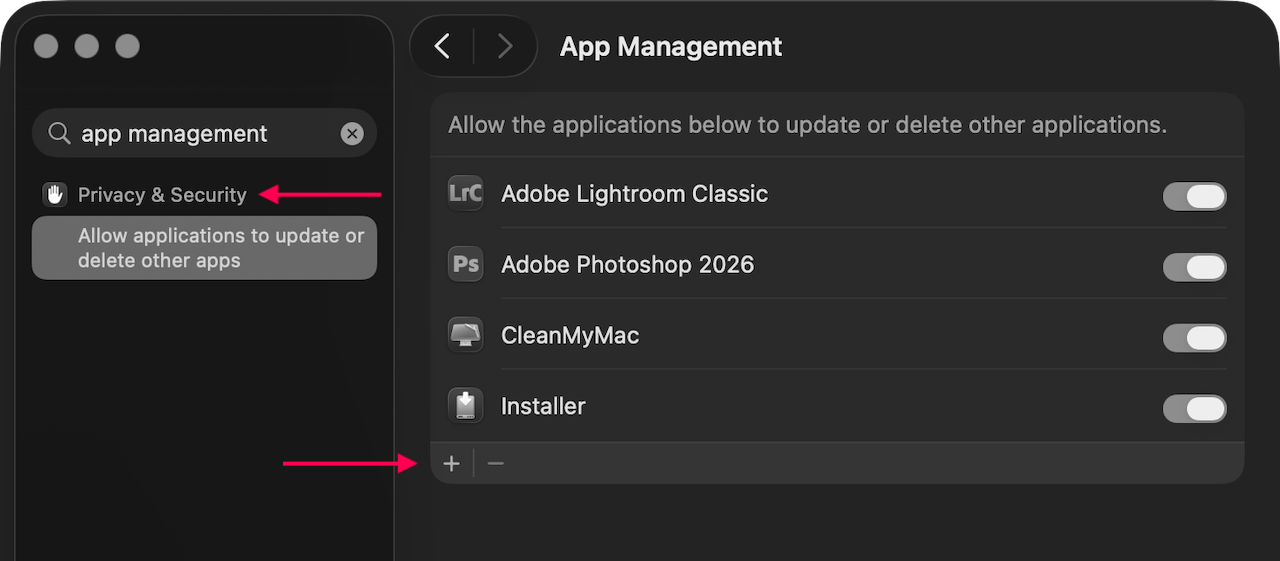The width and height of the screenshot is (1280, 561).
Task: Click the Adobe Lightroom Classic app icon
Action: click(466, 193)
